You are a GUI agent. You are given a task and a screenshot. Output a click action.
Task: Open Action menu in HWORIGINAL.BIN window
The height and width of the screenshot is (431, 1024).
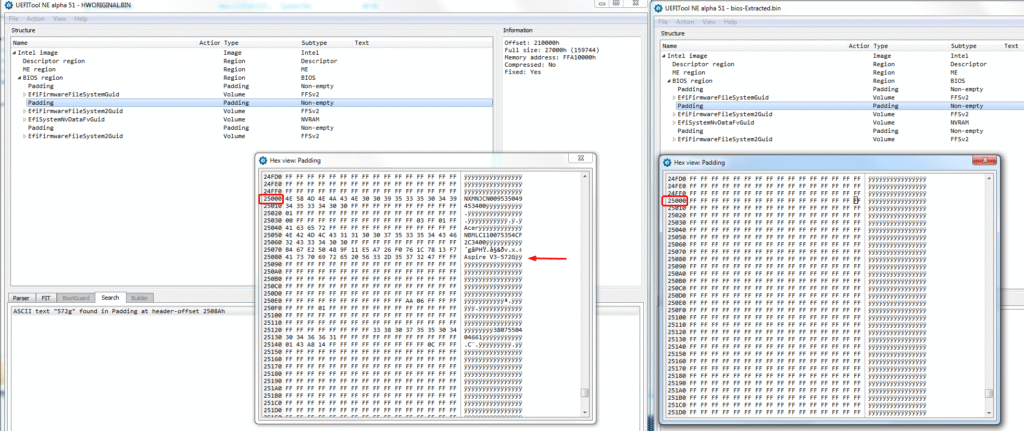(36, 19)
